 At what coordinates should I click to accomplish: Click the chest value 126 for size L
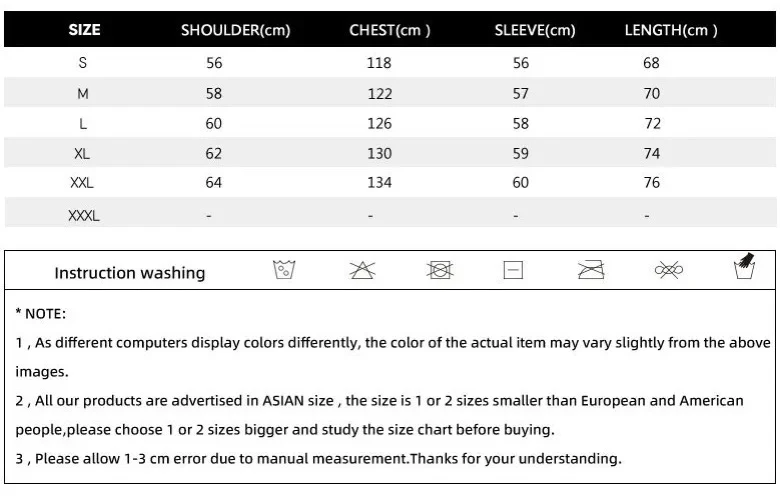[x=379, y=123]
